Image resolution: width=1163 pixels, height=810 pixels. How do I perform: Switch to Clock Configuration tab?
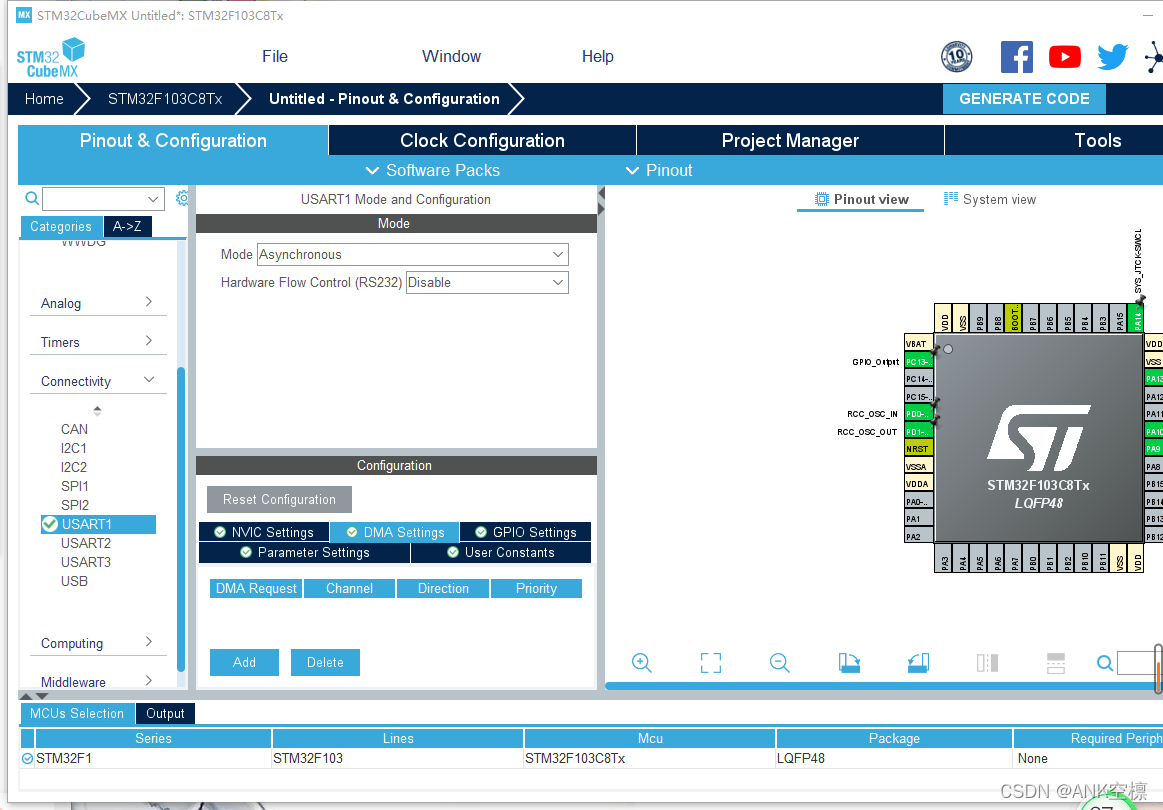(482, 140)
